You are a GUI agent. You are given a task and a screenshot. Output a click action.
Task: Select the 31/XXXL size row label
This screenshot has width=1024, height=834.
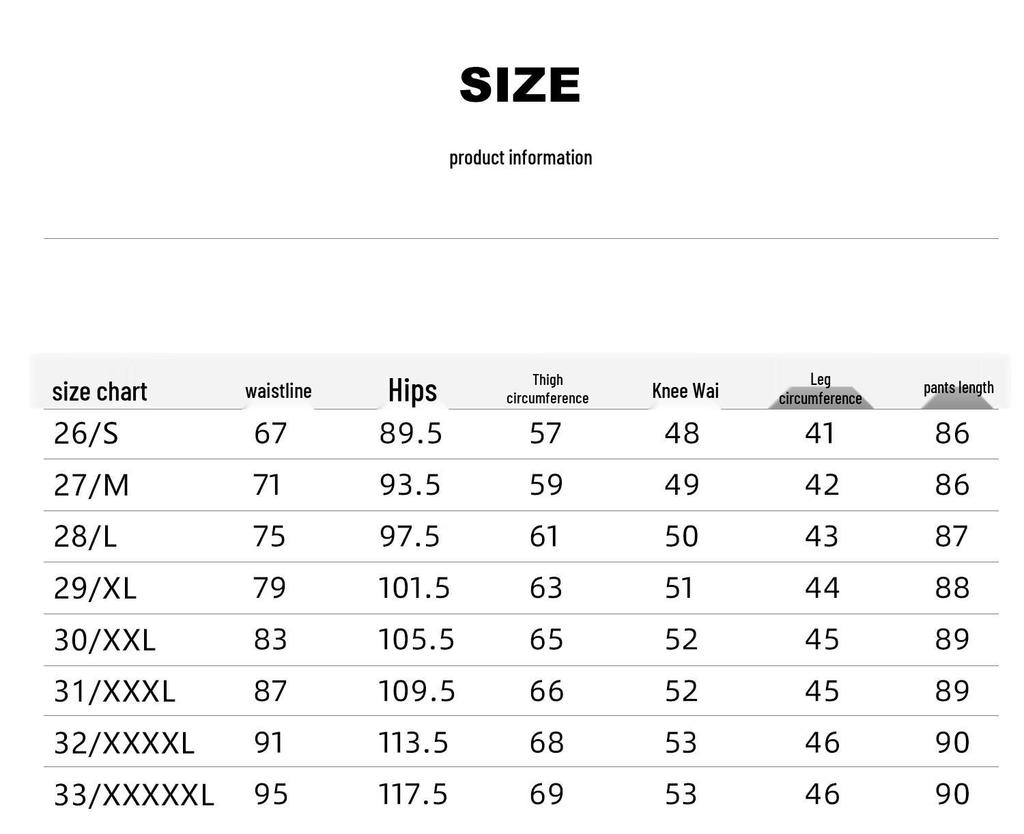[114, 692]
